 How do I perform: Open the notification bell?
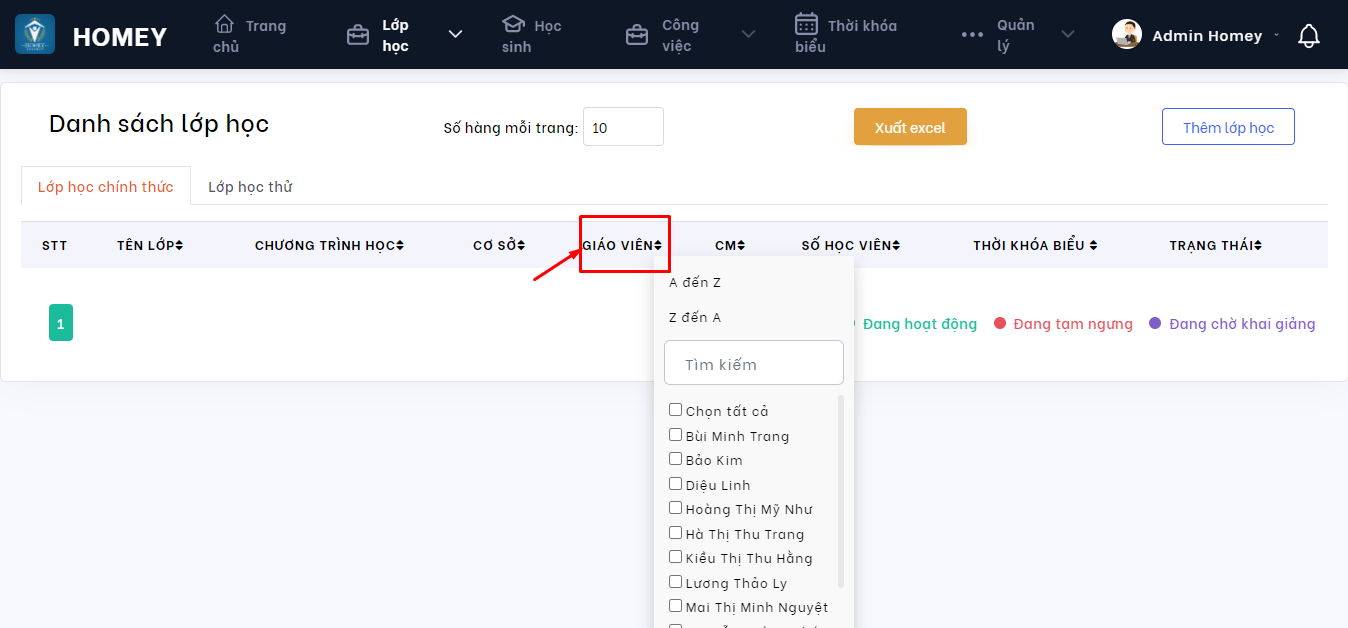point(1308,36)
